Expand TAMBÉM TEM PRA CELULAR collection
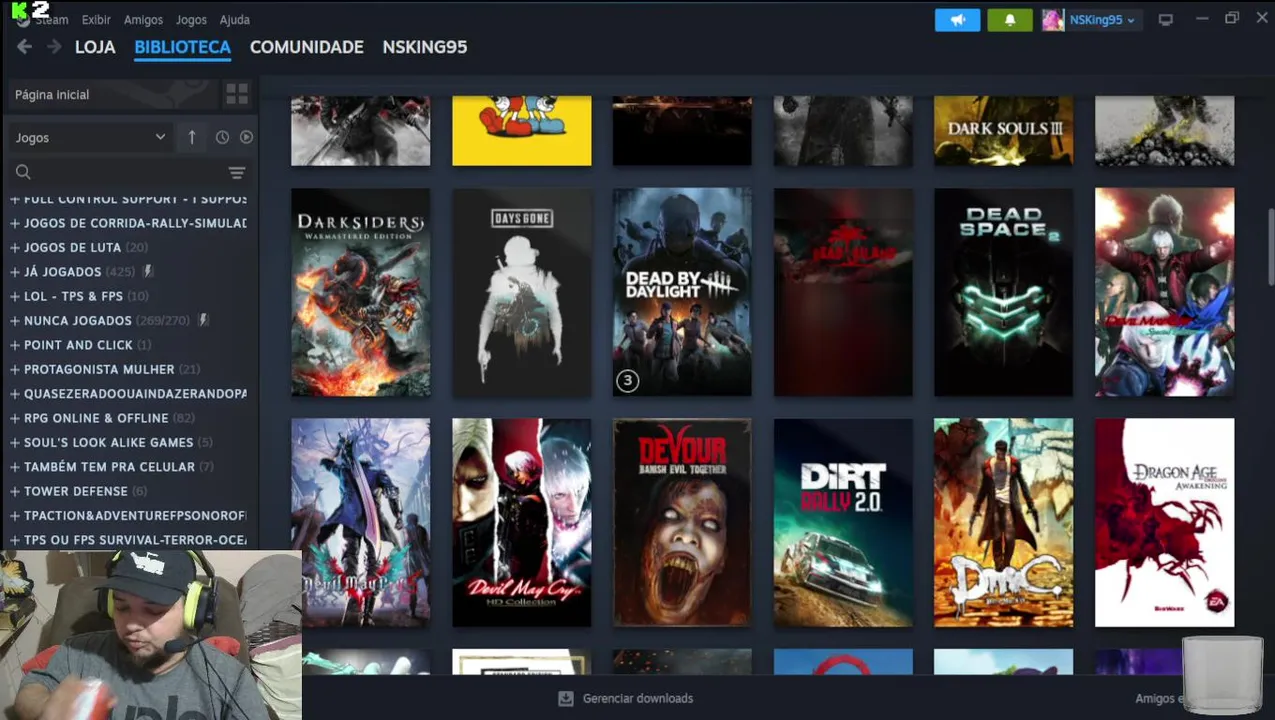This screenshot has height=720, width=1275. 15,467
